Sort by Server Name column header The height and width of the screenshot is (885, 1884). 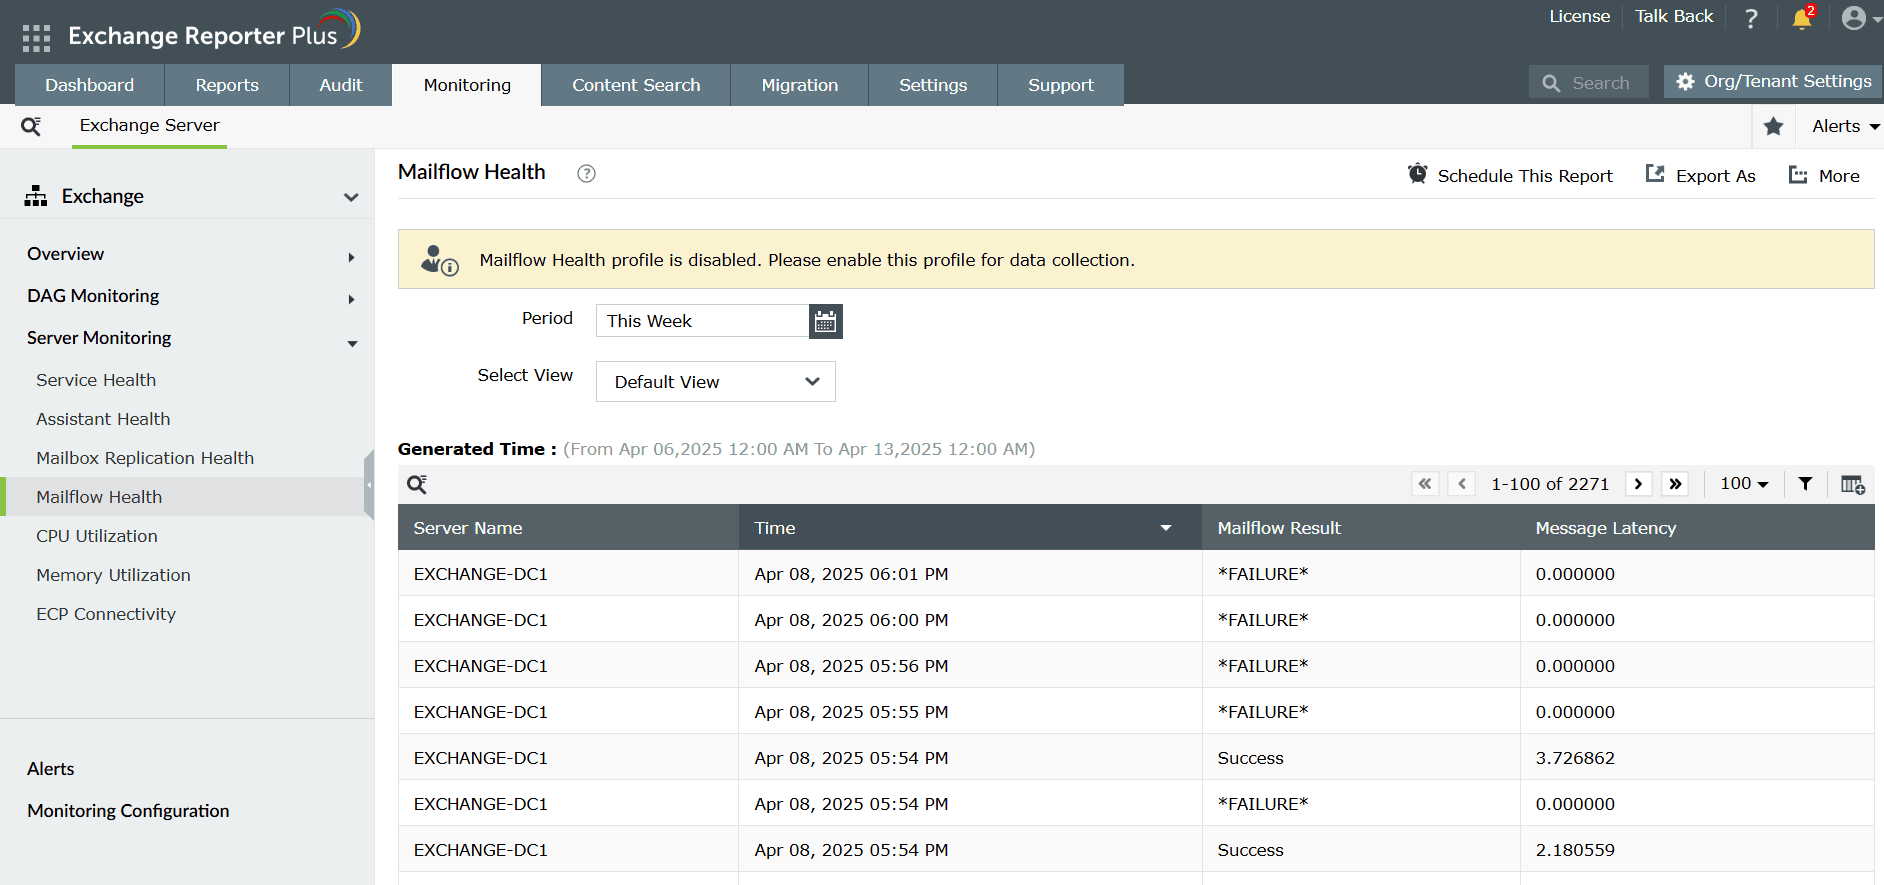coord(568,528)
